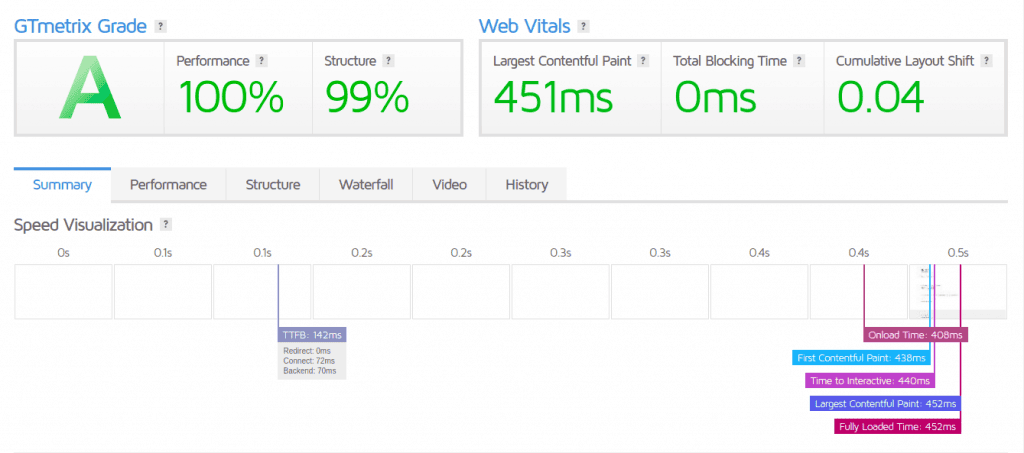Image resolution: width=1024 pixels, height=453 pixels.
Task: Select First Contentful Paint: 438ms label
Action: tap(862, 358)
